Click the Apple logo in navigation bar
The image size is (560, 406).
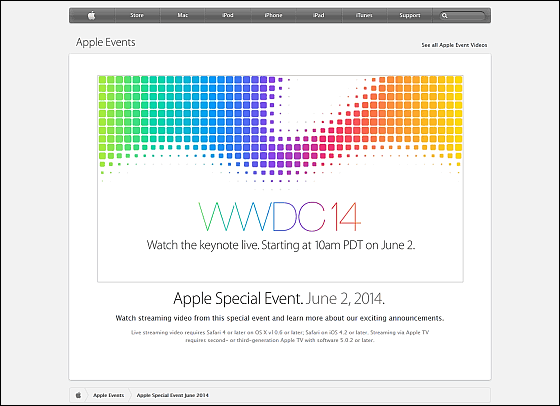[92, 15]
